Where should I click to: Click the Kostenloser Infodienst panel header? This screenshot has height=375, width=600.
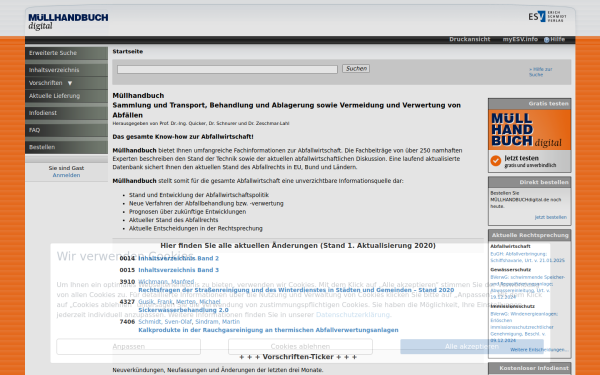tap(530, 368)
